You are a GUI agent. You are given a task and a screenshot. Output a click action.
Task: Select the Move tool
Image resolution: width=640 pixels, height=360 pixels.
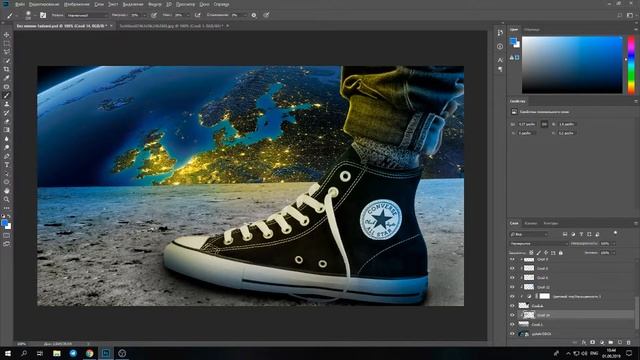click(x=7, y=35)
